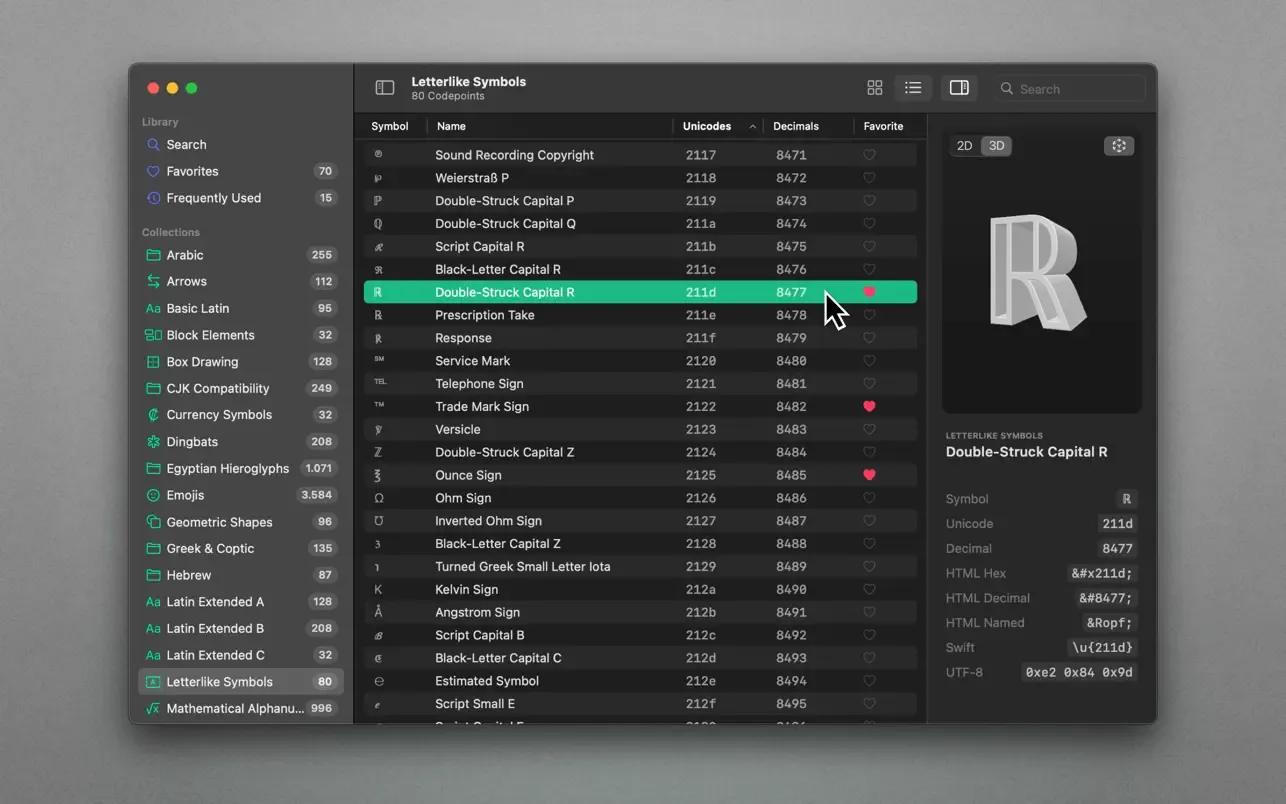Switch to grid view layout

(875, 88)
